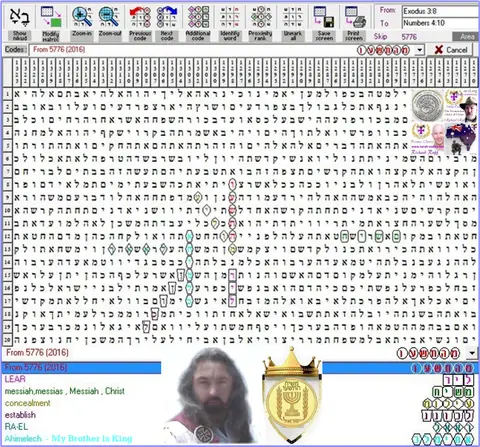Click the silver coin thumbnail image
The height and width of the screenshot is (447, 480).
coord(428,106)
